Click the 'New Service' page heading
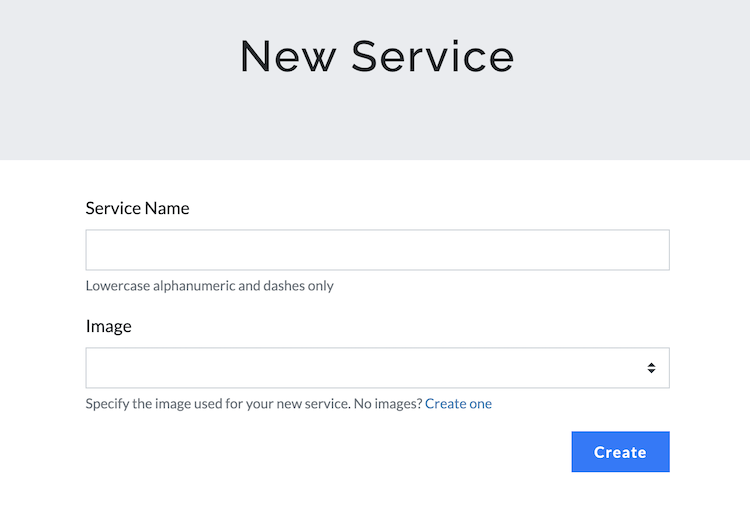 tap(376, 56)
